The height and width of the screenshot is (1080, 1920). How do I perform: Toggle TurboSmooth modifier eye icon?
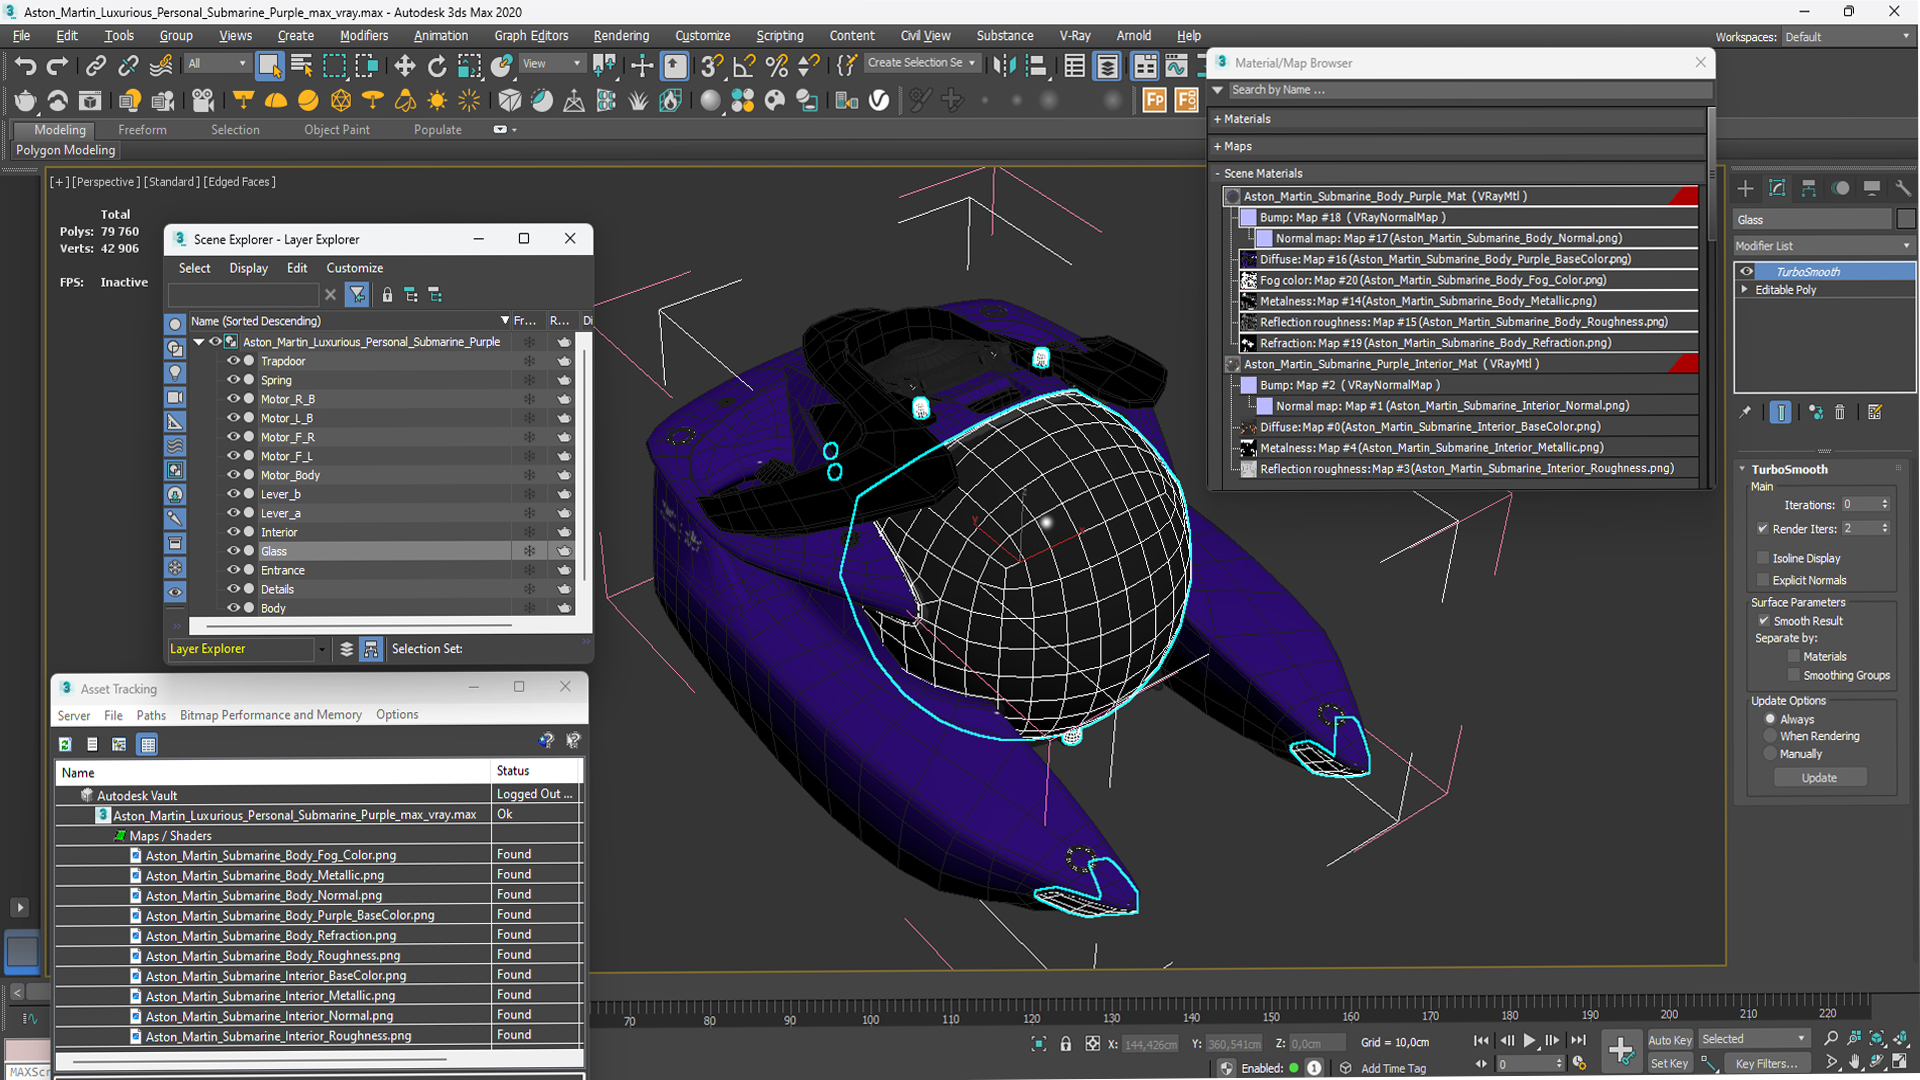click(x=1746, y=272)
